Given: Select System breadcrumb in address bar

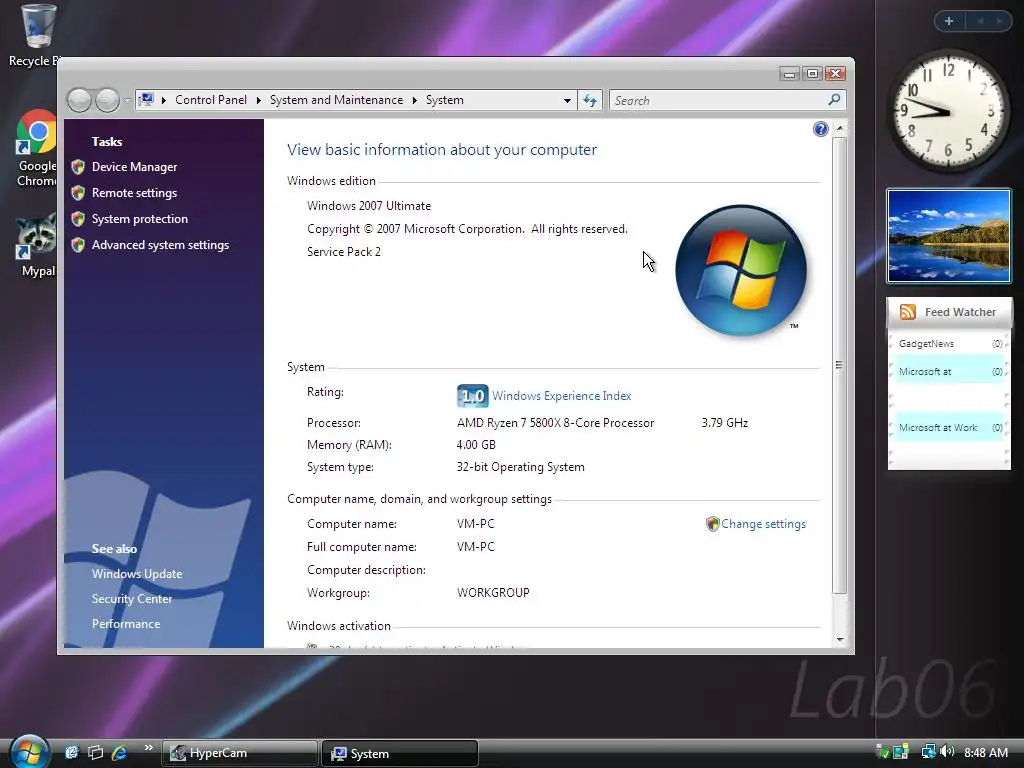Looking at the screenshot, I should (445, 100).
